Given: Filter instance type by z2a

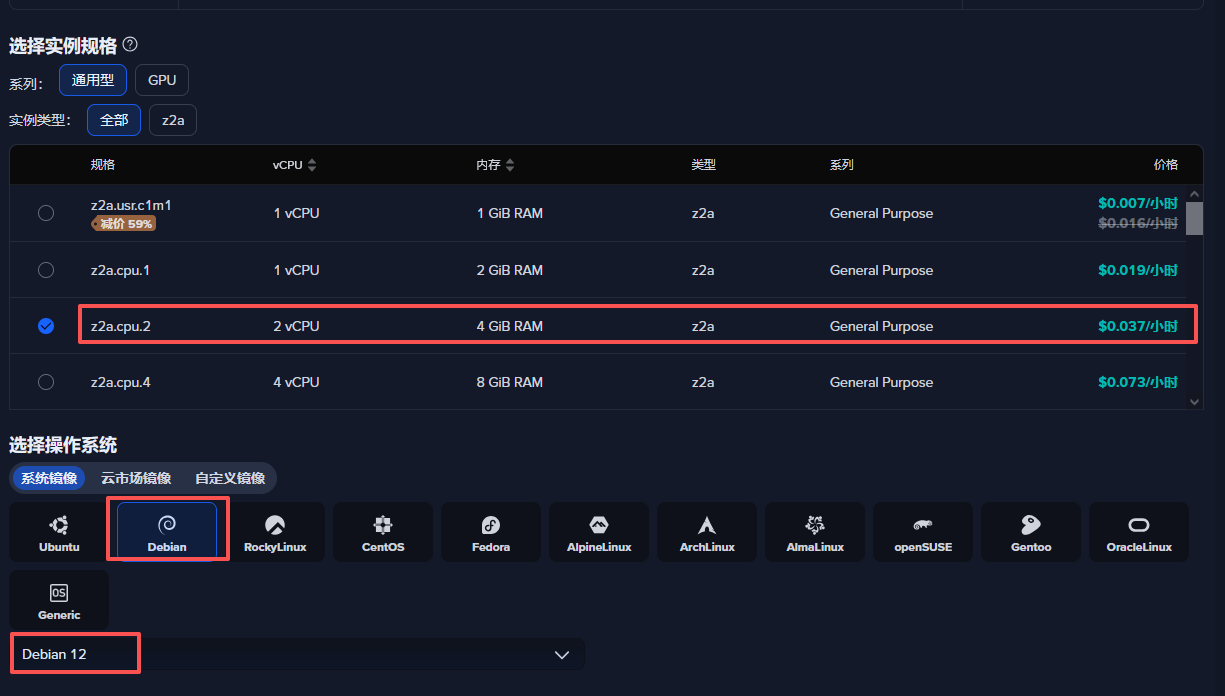Looking at the screenshot, I should [x=173, y=120].
